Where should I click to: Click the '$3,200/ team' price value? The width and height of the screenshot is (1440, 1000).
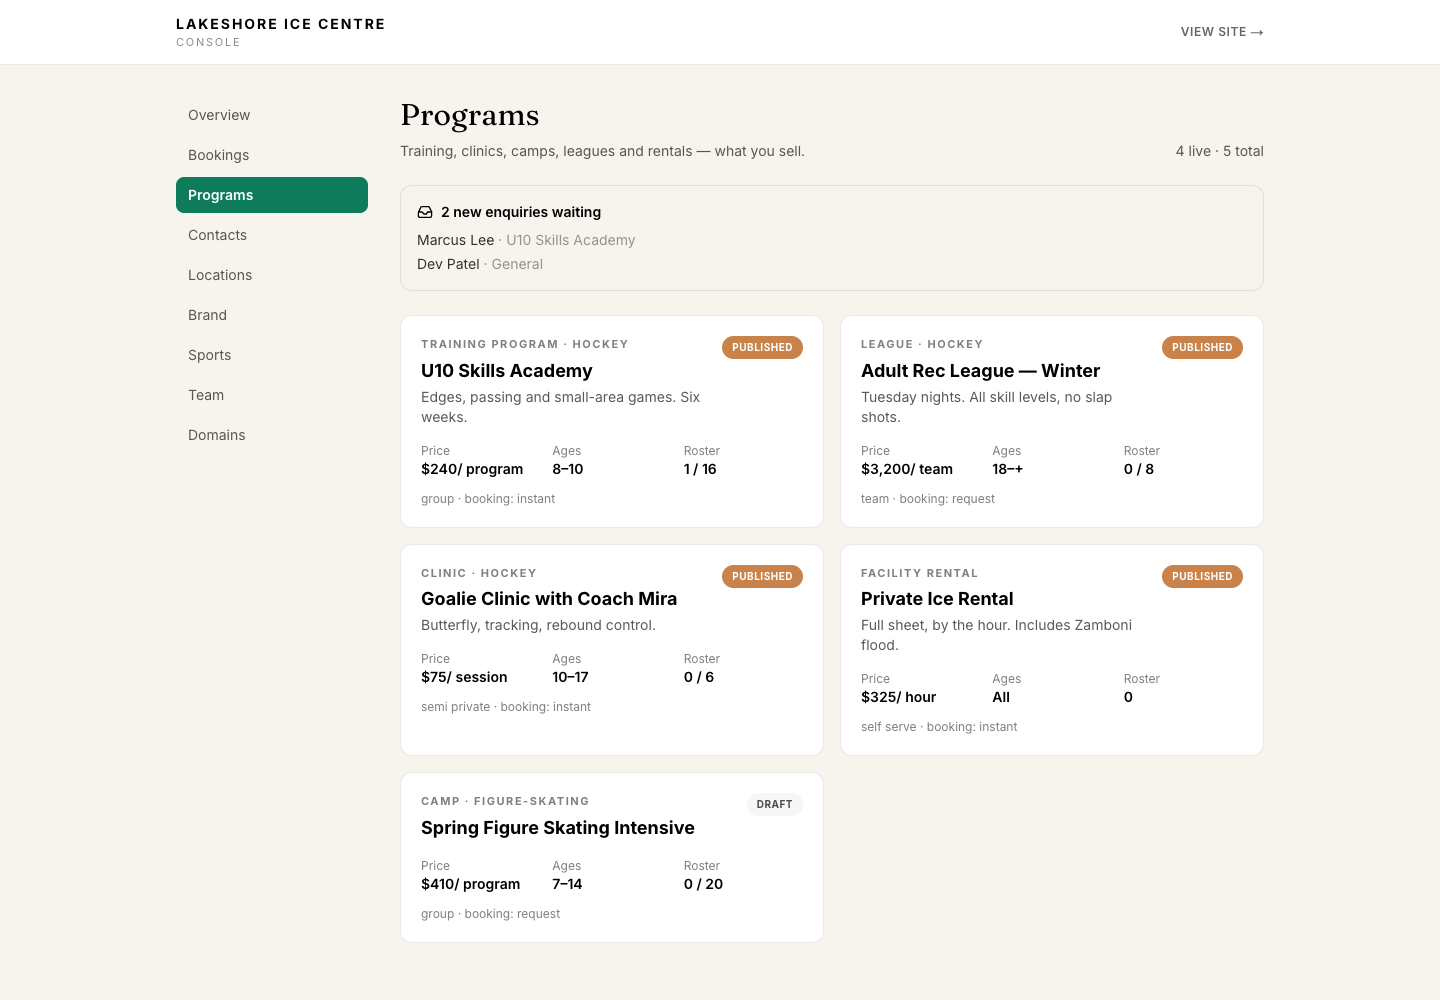pyautogui.click(x=907, y=469)
